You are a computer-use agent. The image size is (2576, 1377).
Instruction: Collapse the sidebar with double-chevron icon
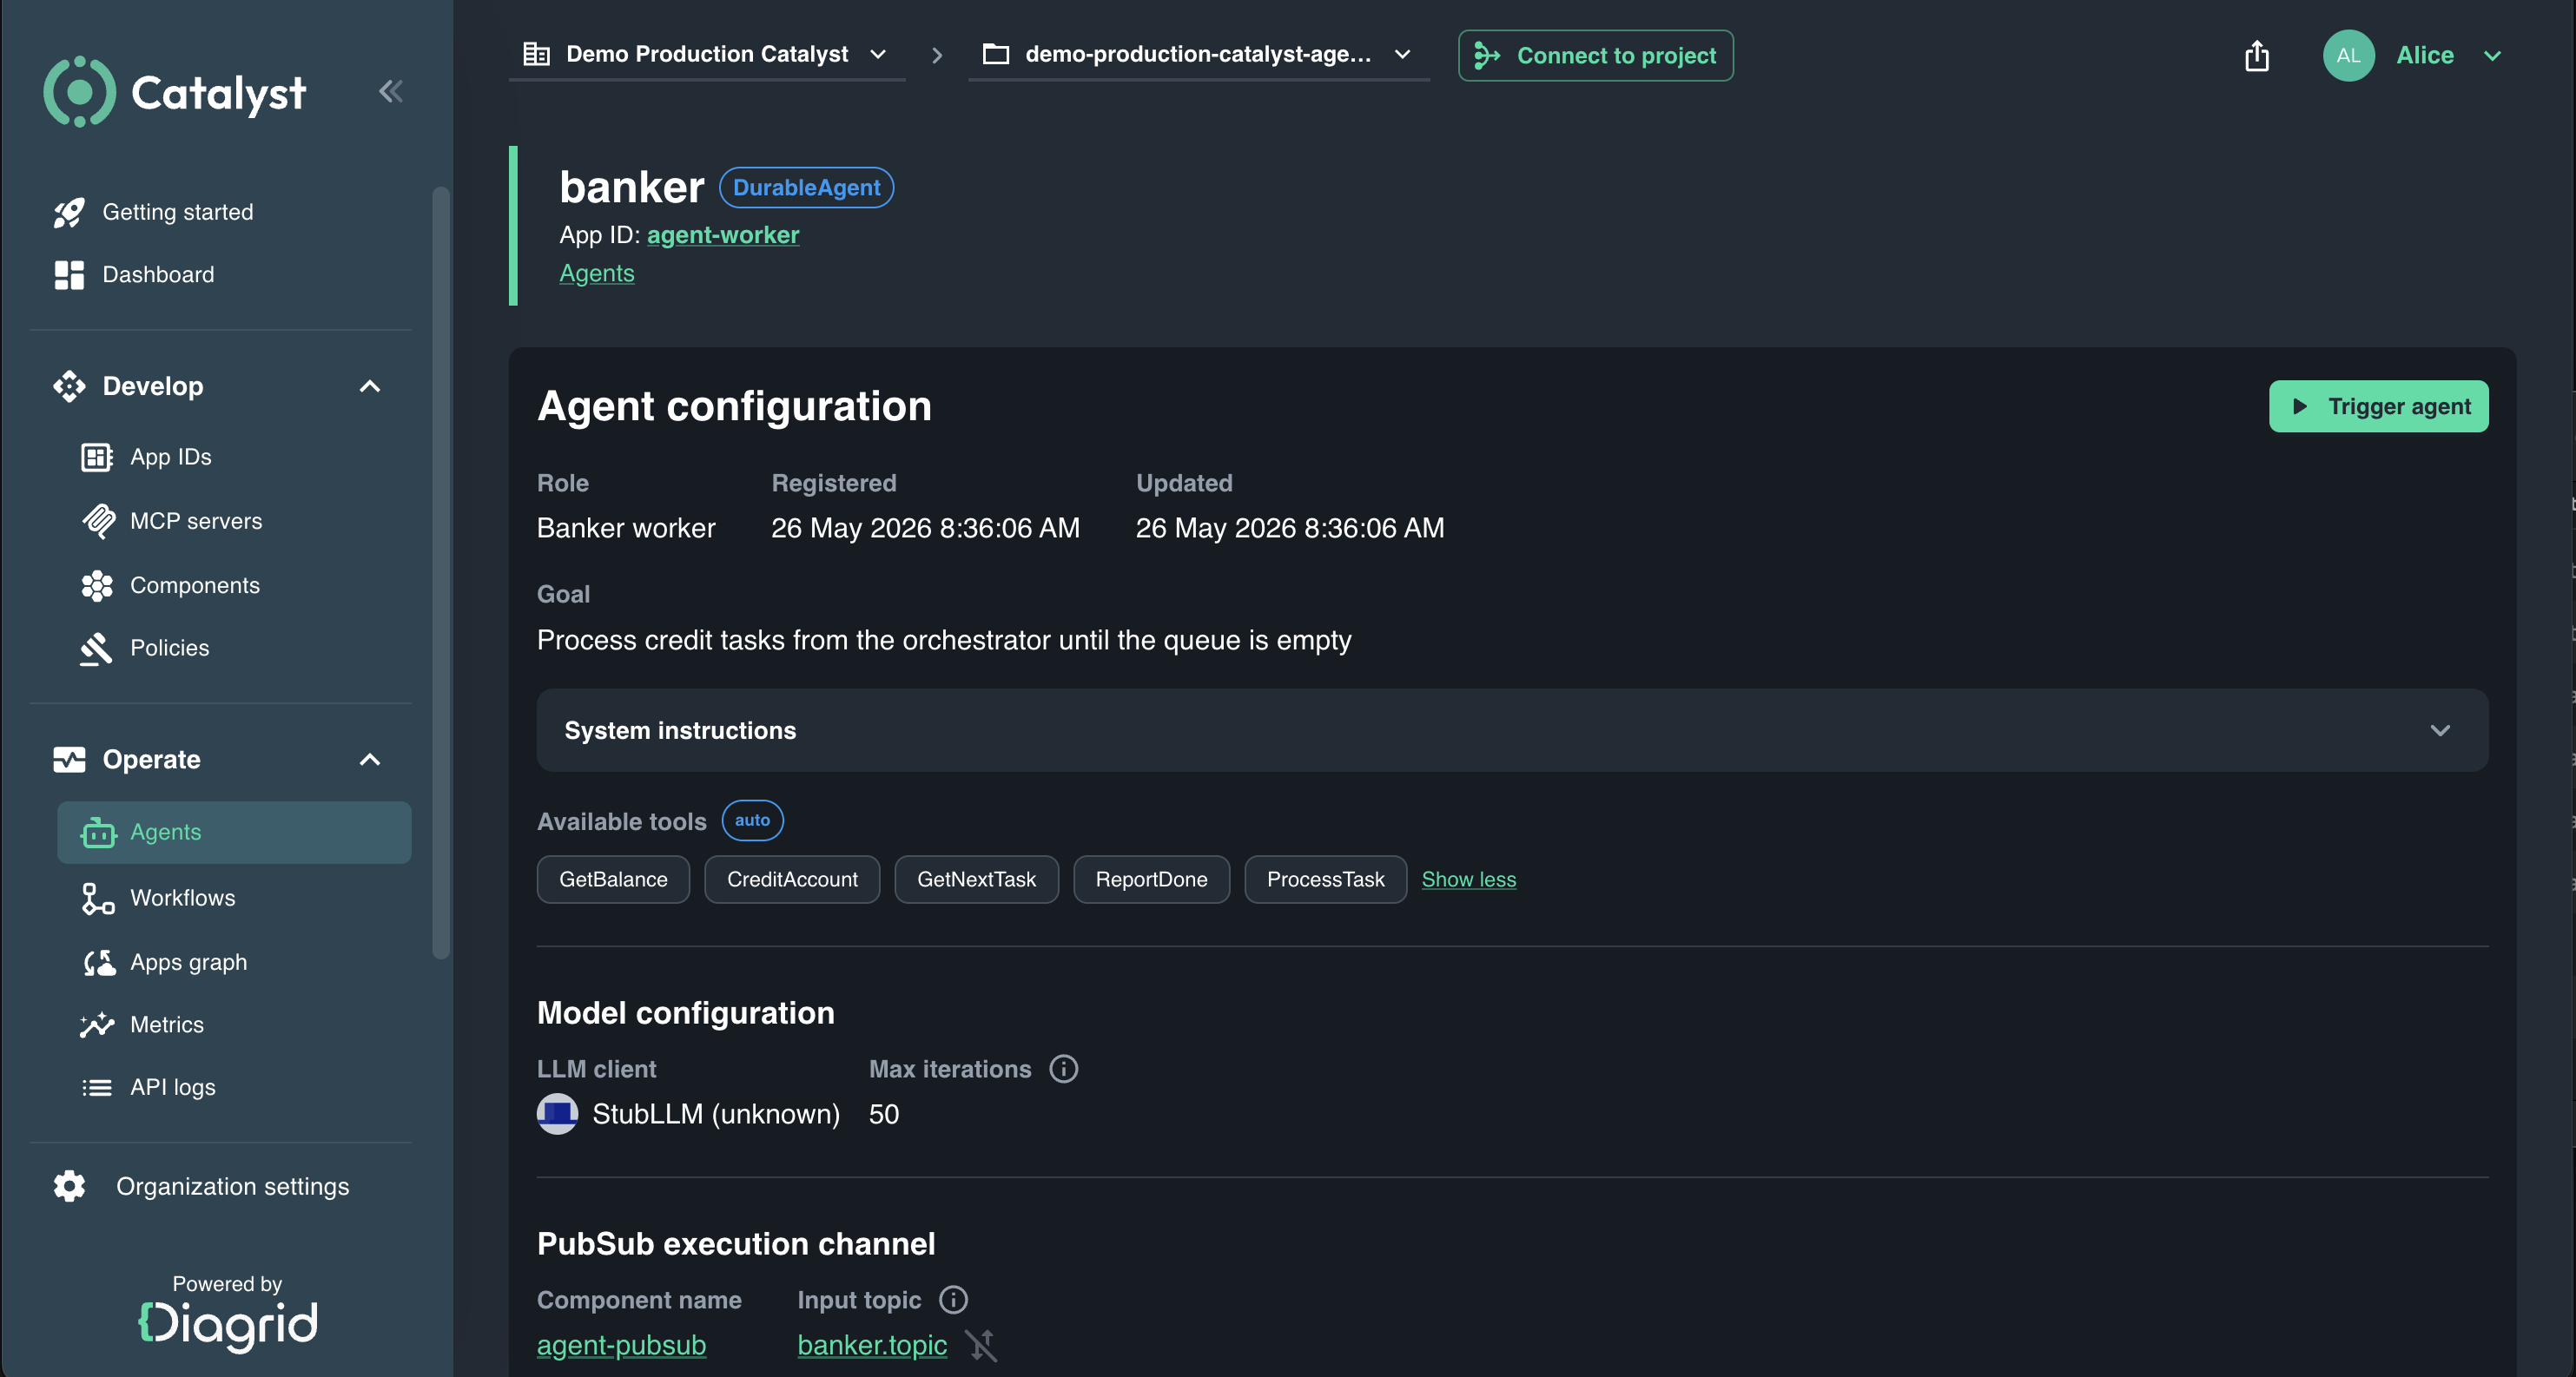[x=391, y=92]
